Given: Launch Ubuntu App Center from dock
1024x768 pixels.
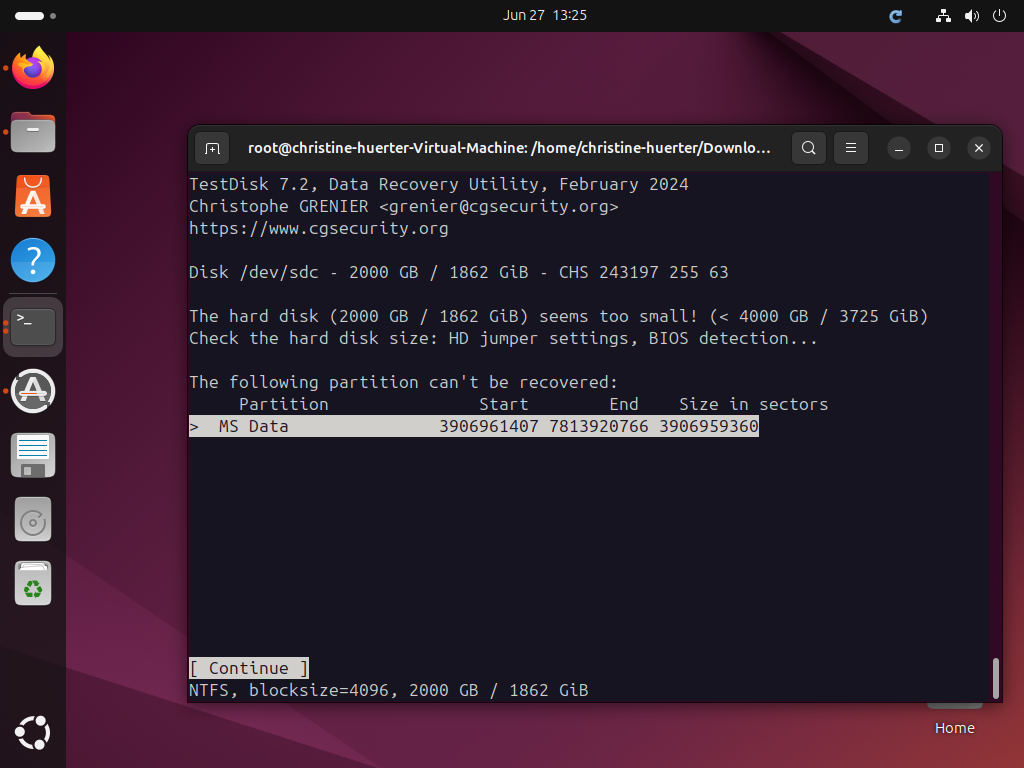Looking at the screenshot, I should click(x=33, y=196).
